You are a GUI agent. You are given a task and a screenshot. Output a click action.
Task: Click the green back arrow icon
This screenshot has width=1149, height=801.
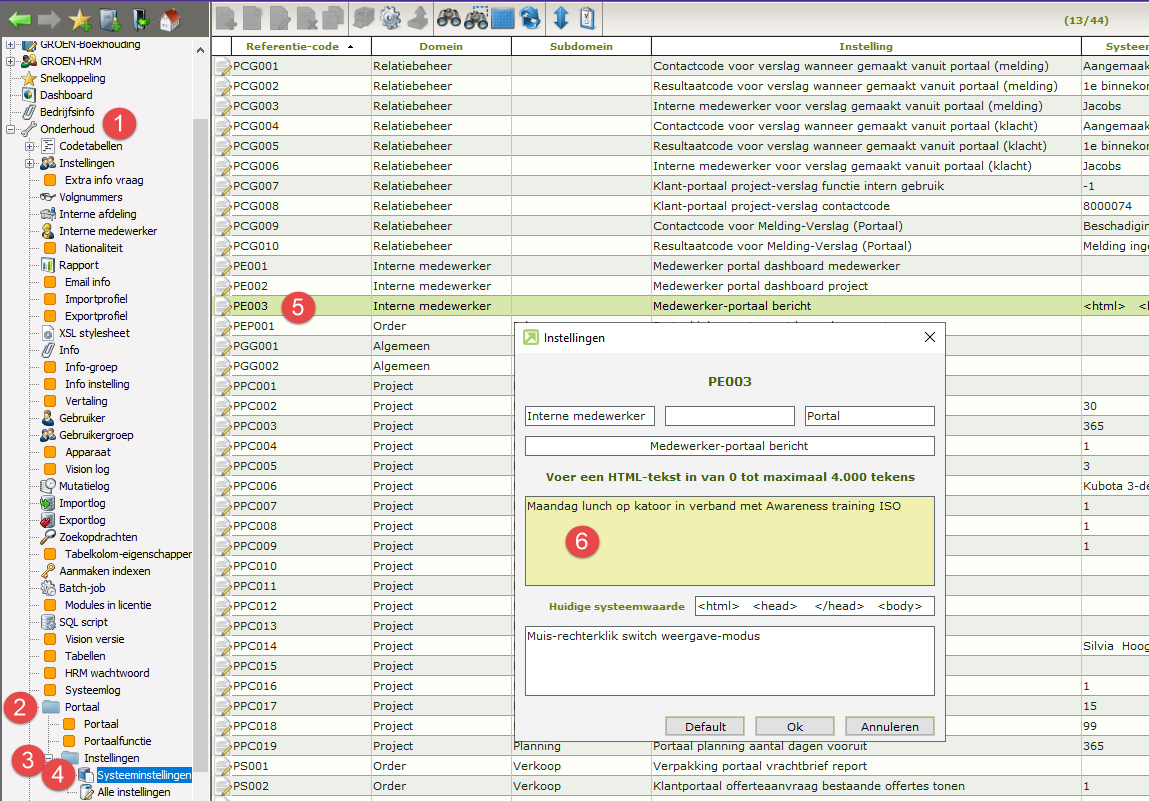point(19,17)
